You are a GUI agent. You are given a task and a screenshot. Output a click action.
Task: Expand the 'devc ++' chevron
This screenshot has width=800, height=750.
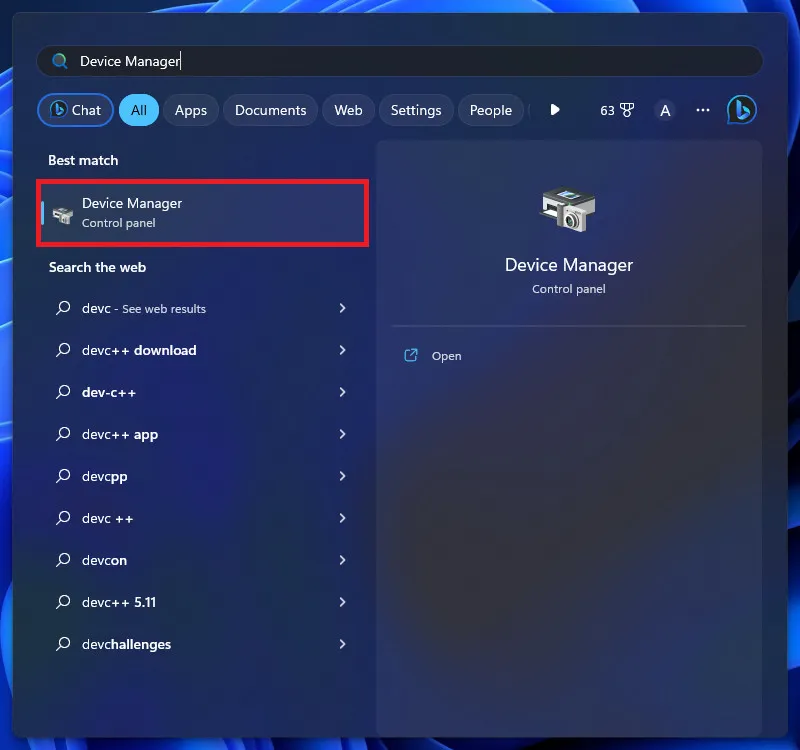click(x=342, y=518)
